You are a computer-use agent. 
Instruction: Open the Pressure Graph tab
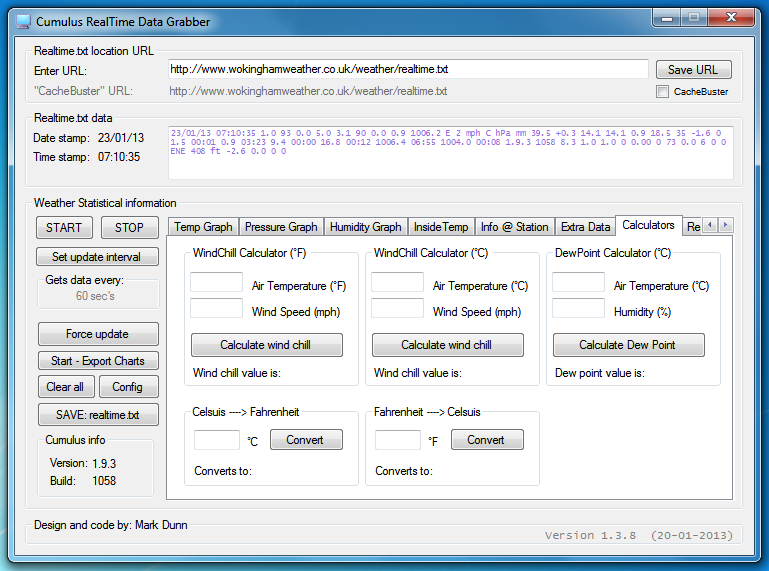281,227
